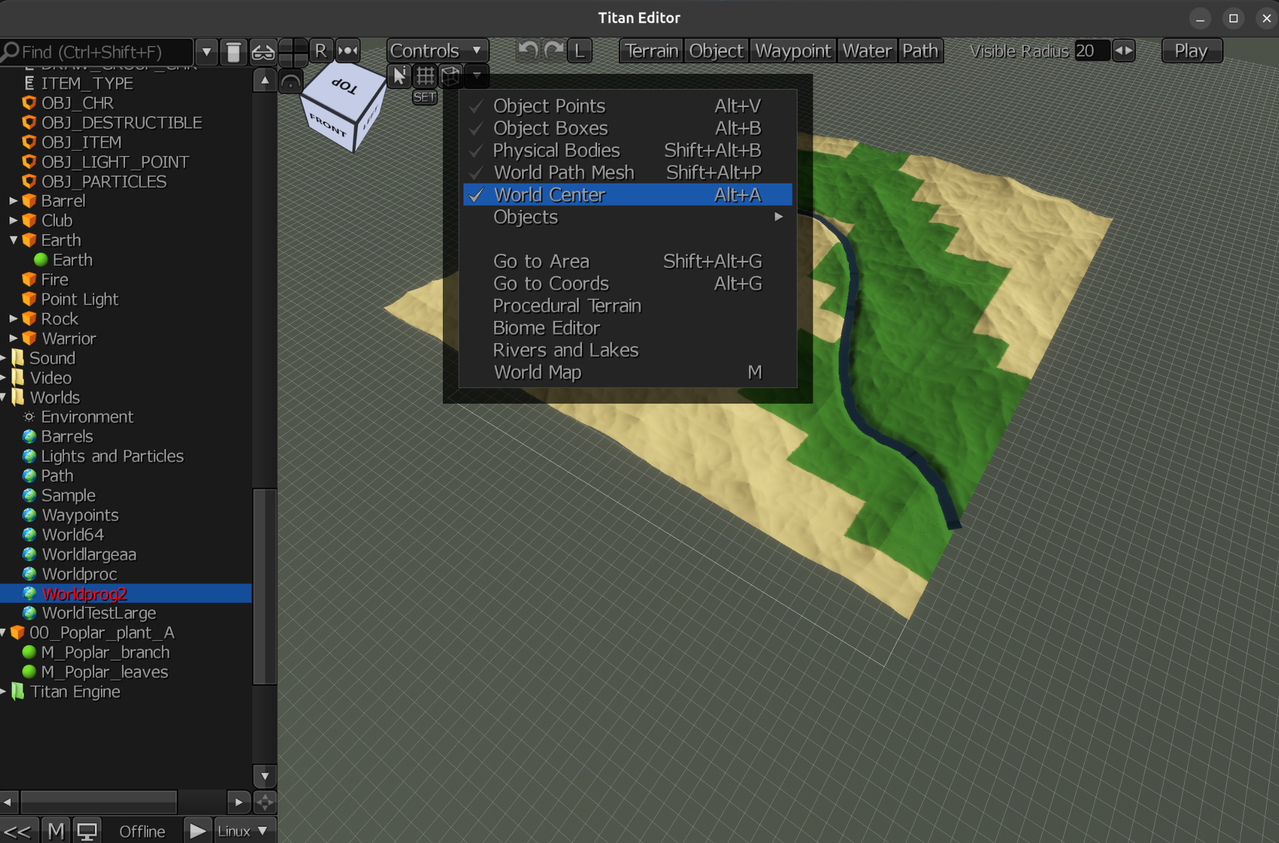Click the wireframe cube icon

451,76
